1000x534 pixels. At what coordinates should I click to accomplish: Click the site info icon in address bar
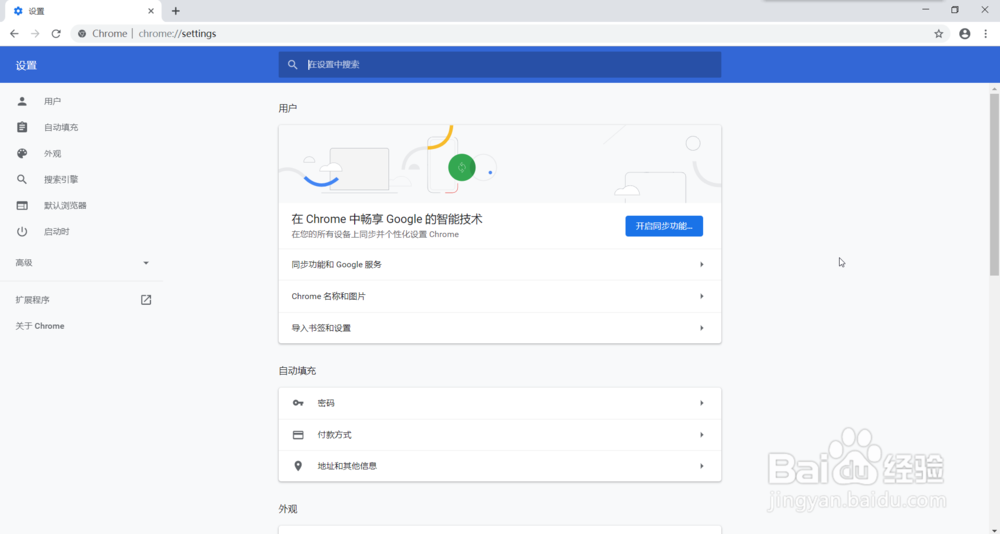click(82, 34)
